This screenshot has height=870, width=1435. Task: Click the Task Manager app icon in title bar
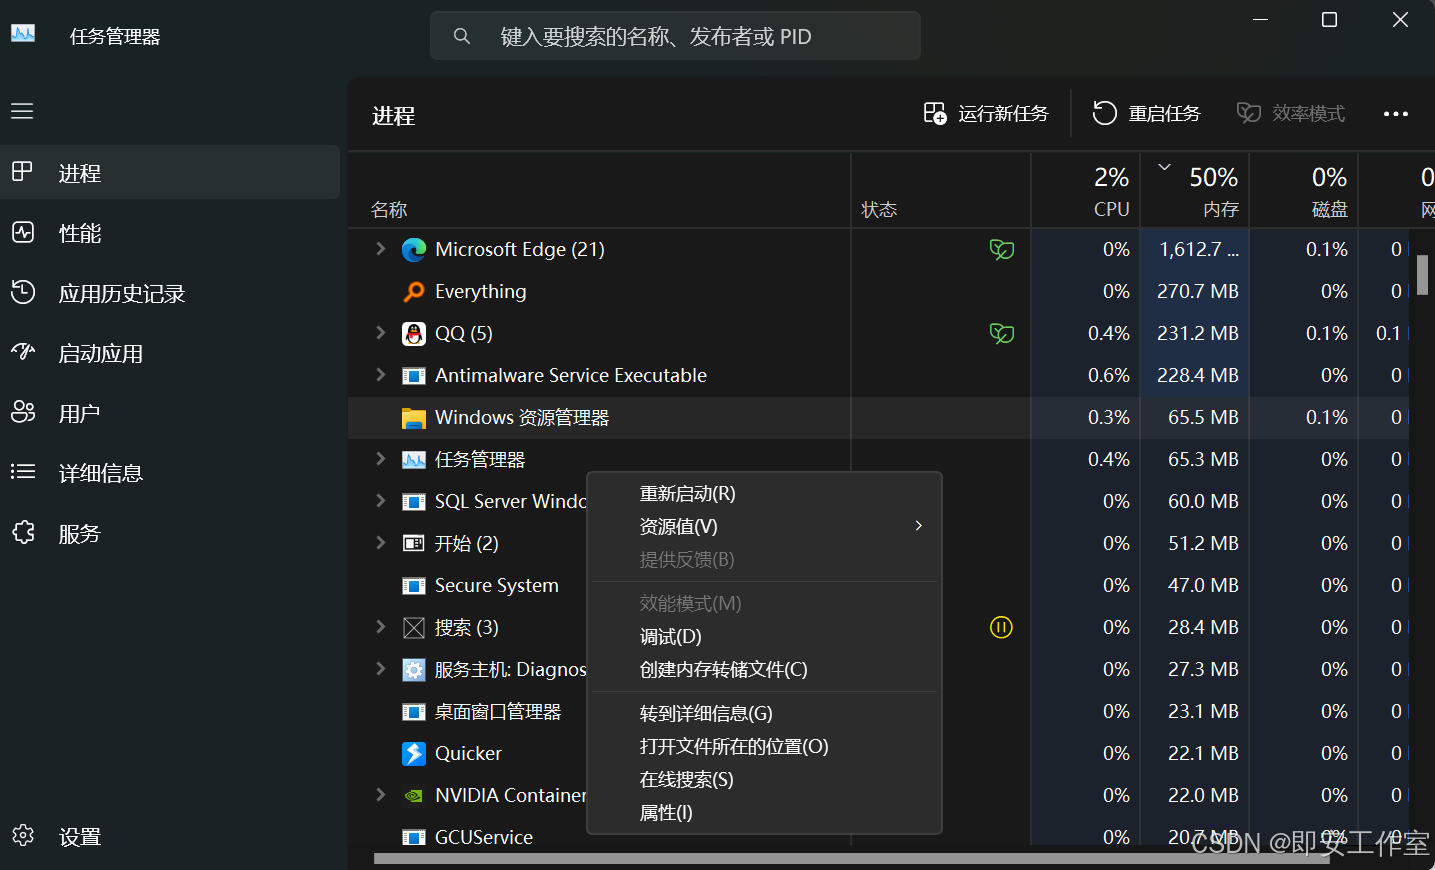pos(23,33)
